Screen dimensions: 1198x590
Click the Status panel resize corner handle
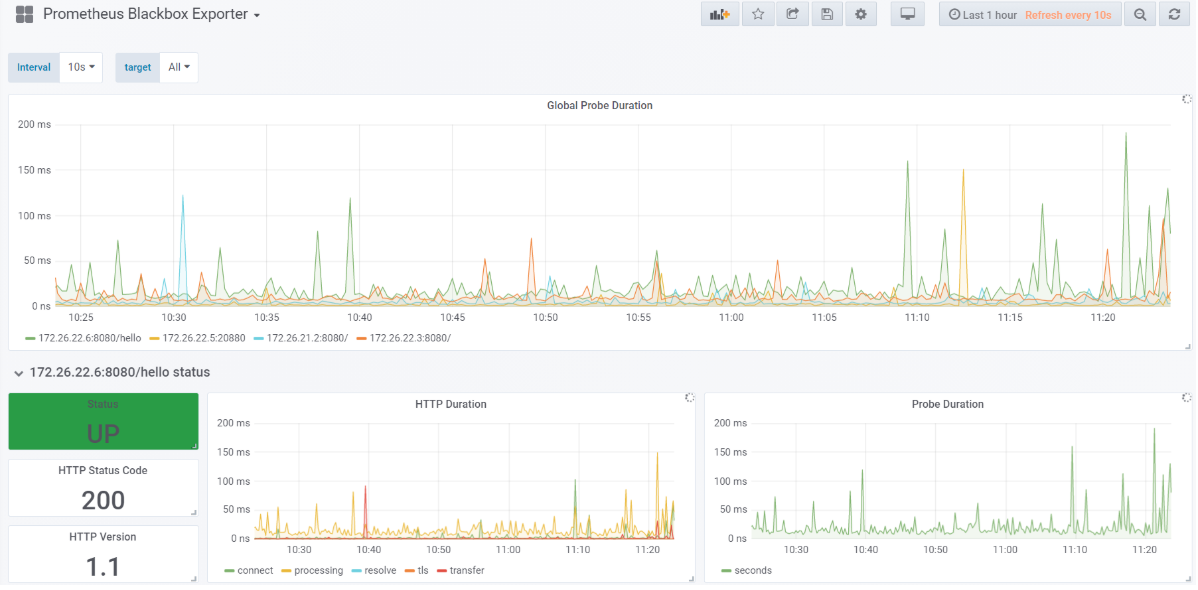[x=194, y=446]
